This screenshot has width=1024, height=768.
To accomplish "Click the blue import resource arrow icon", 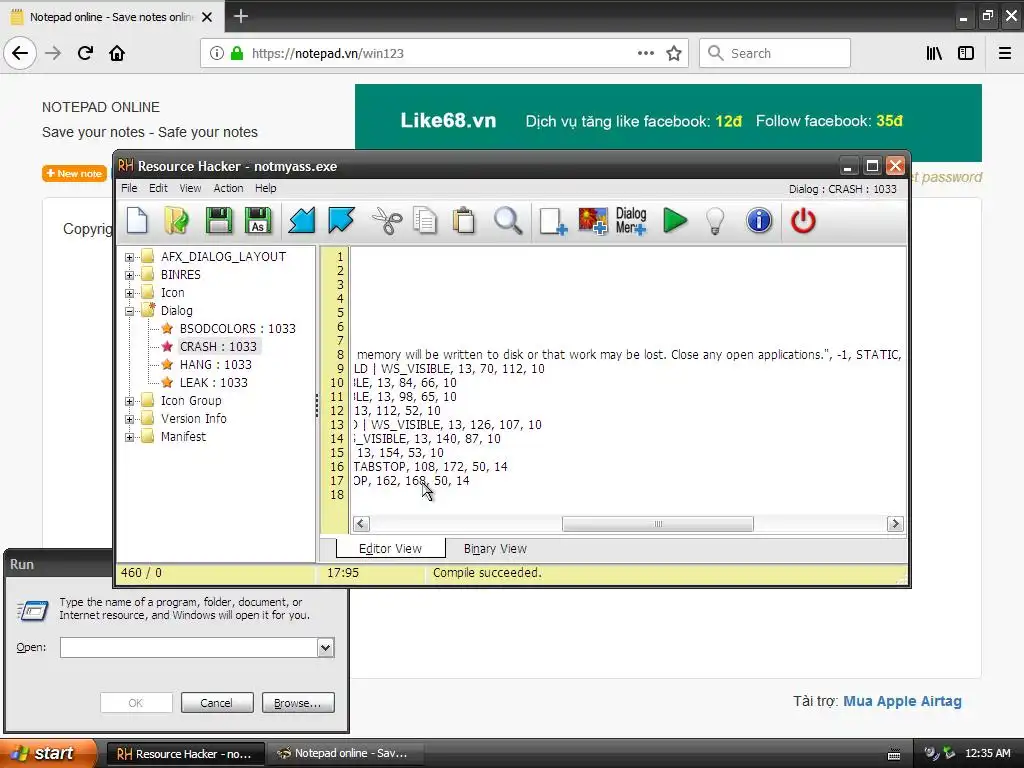I will [x=301, y=221].
